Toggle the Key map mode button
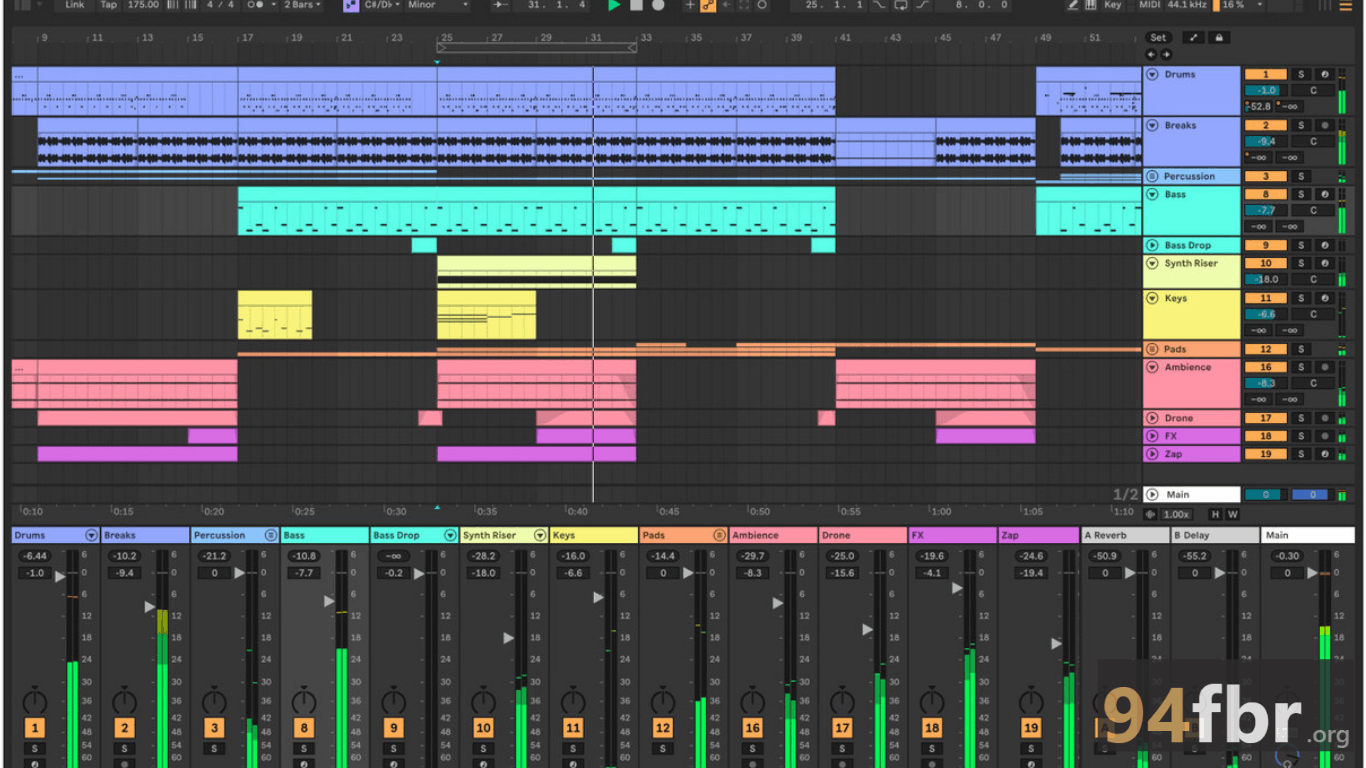 point(1113,5)
